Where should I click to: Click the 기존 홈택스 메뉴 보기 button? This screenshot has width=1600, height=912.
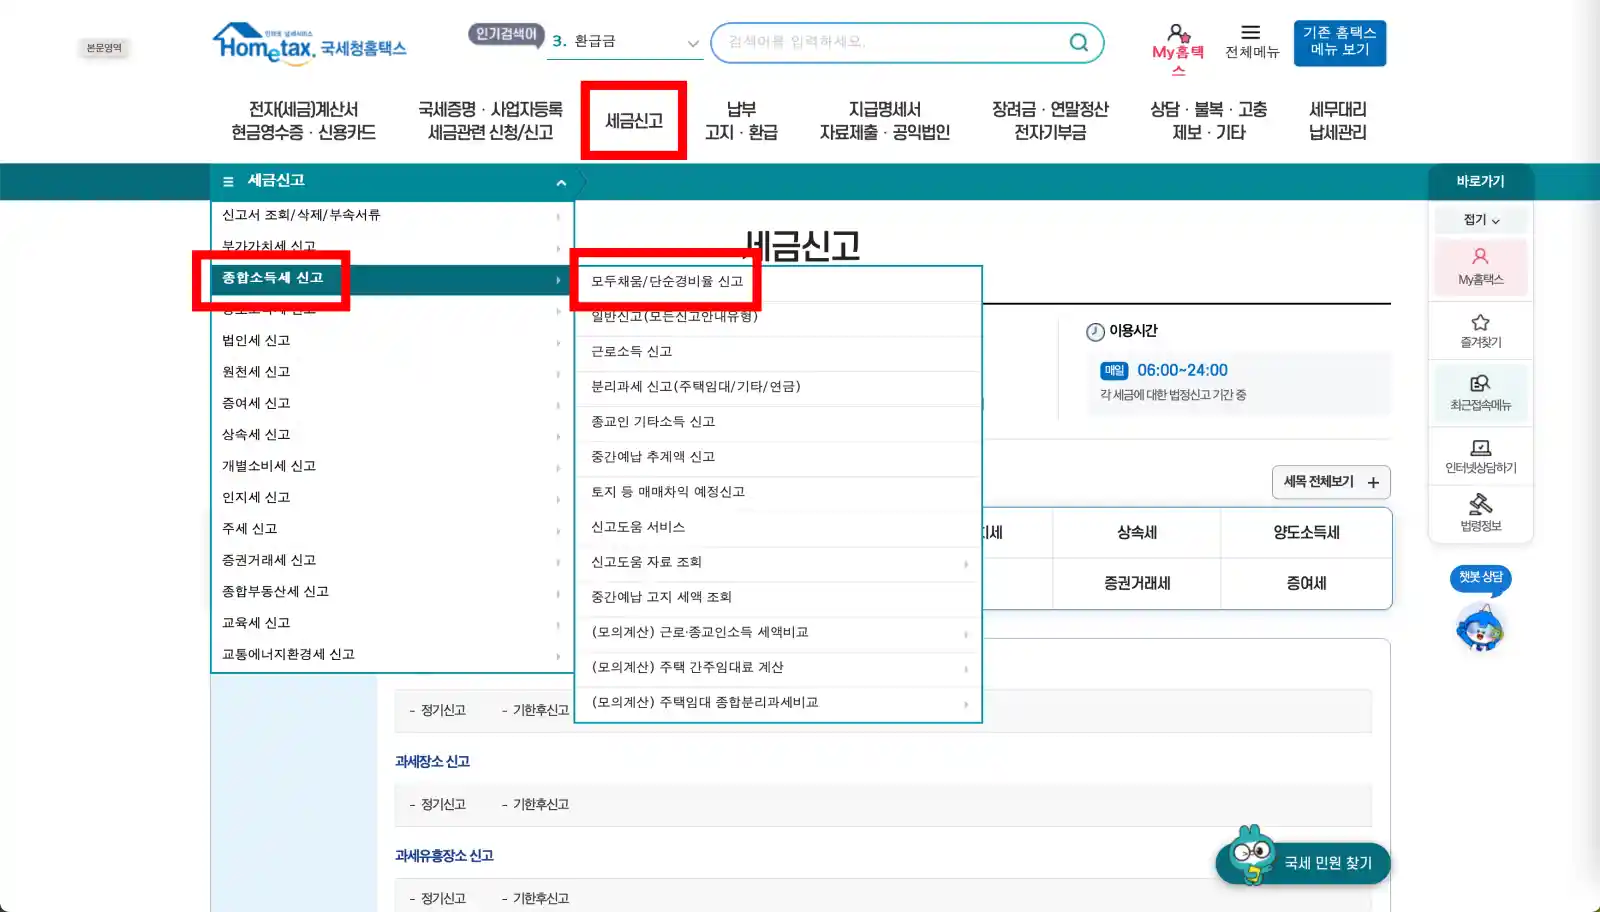pos(1339,42)
